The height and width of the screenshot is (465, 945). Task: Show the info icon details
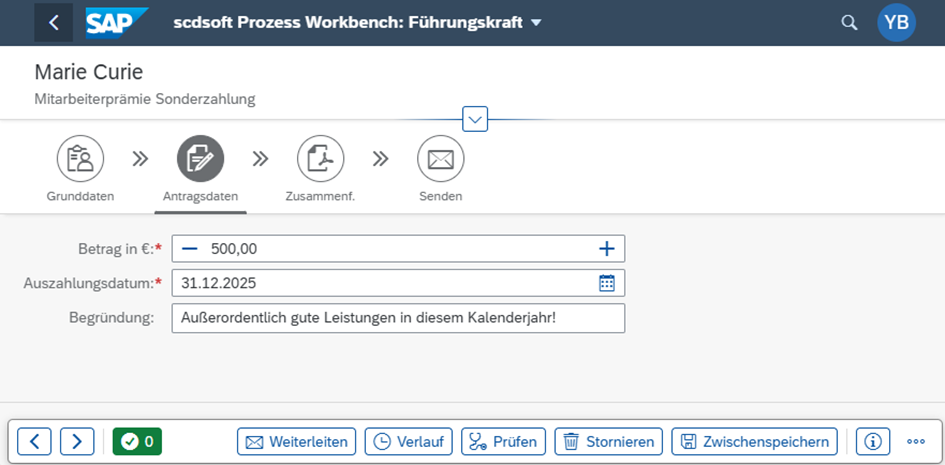point(873,441)
